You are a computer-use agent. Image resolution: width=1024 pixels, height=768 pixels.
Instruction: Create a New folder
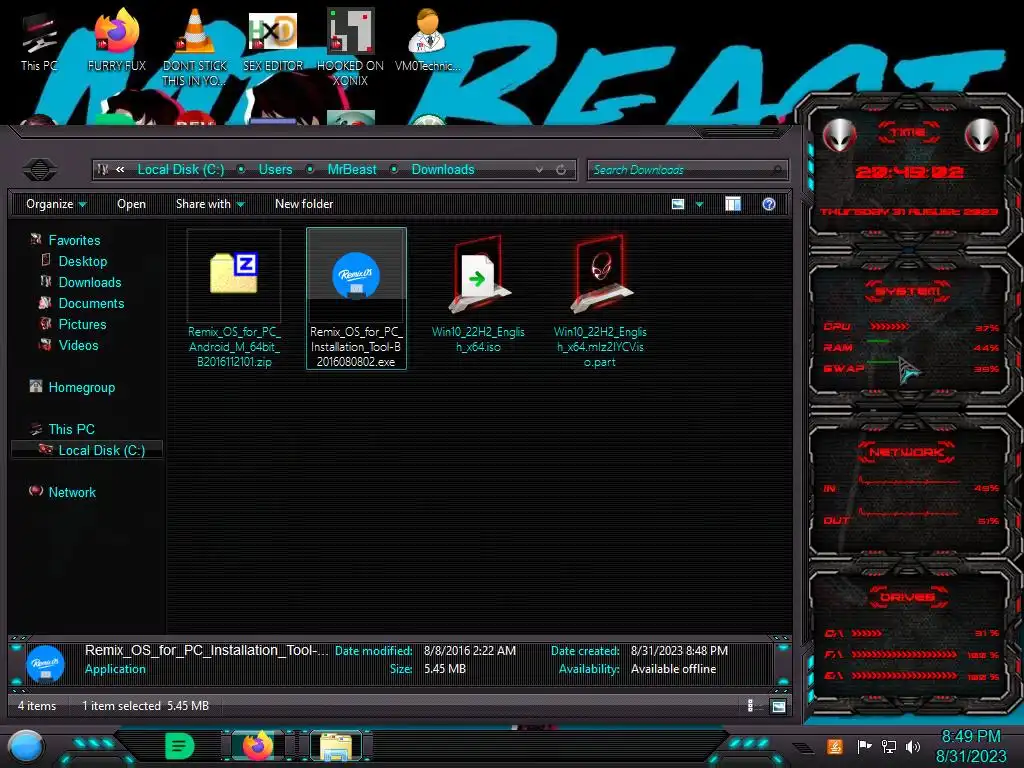coord(304,204)
